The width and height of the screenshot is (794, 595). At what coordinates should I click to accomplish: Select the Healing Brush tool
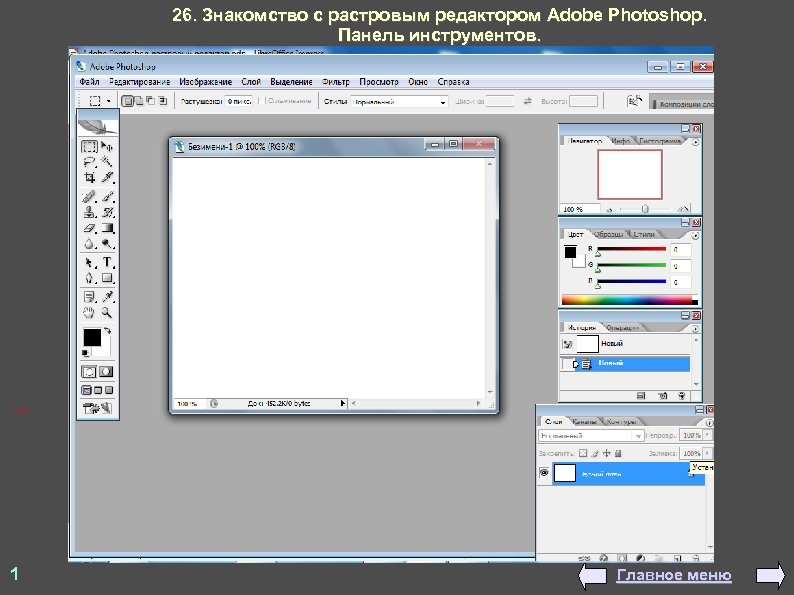point(89,196)
